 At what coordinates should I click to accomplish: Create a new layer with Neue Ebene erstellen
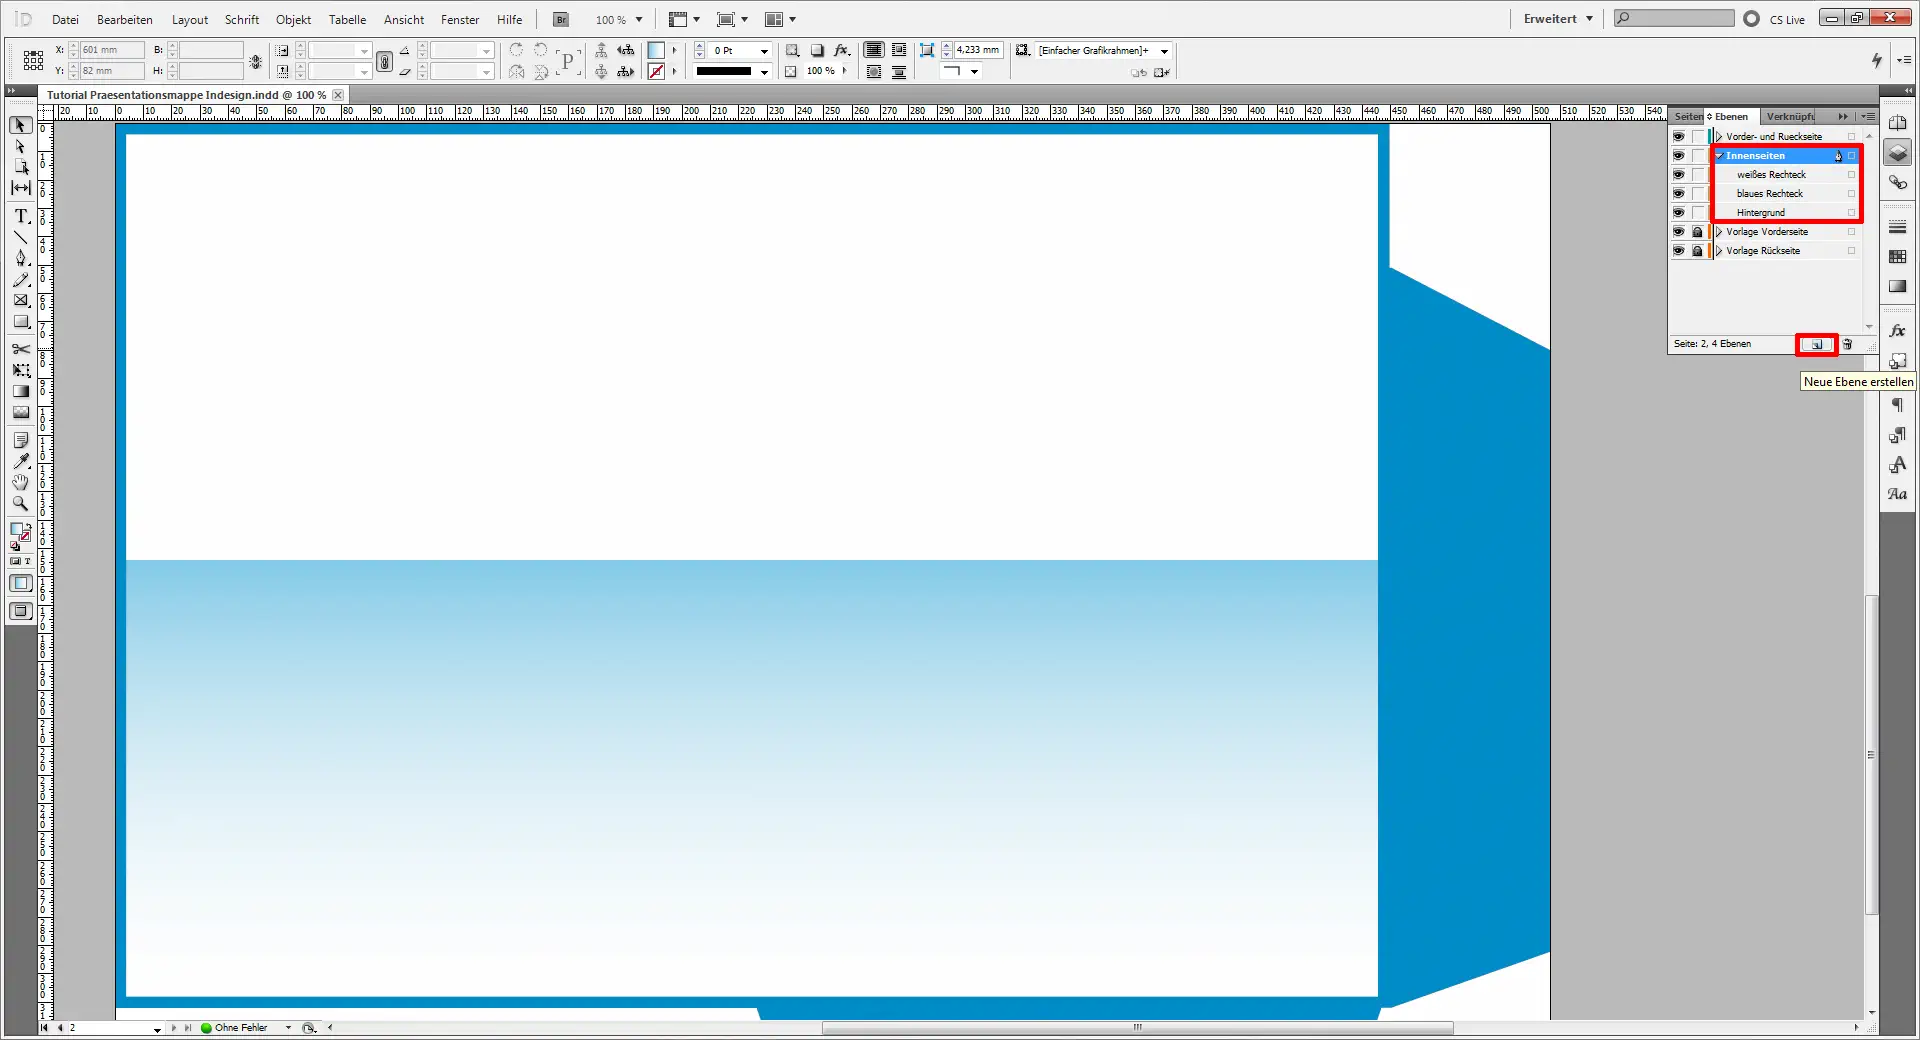click(x=1815, y=344)
